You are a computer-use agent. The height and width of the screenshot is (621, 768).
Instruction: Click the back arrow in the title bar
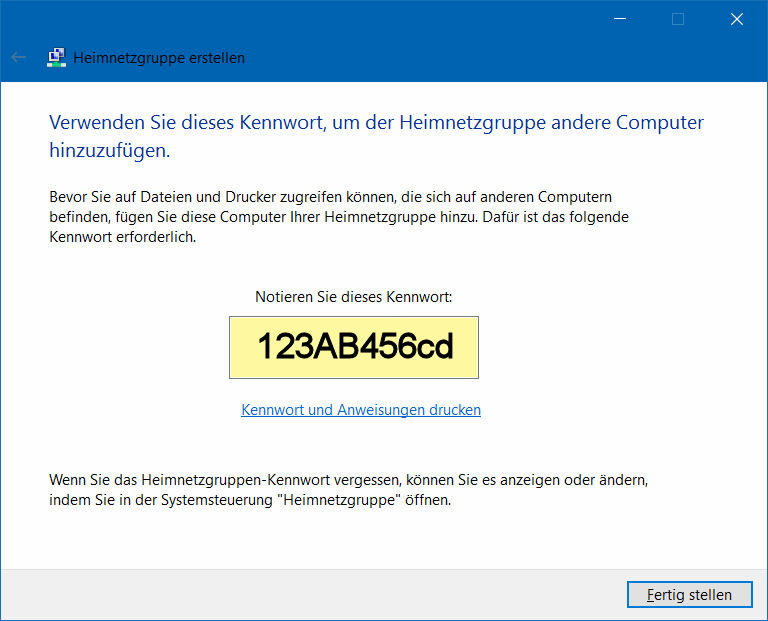18,58
